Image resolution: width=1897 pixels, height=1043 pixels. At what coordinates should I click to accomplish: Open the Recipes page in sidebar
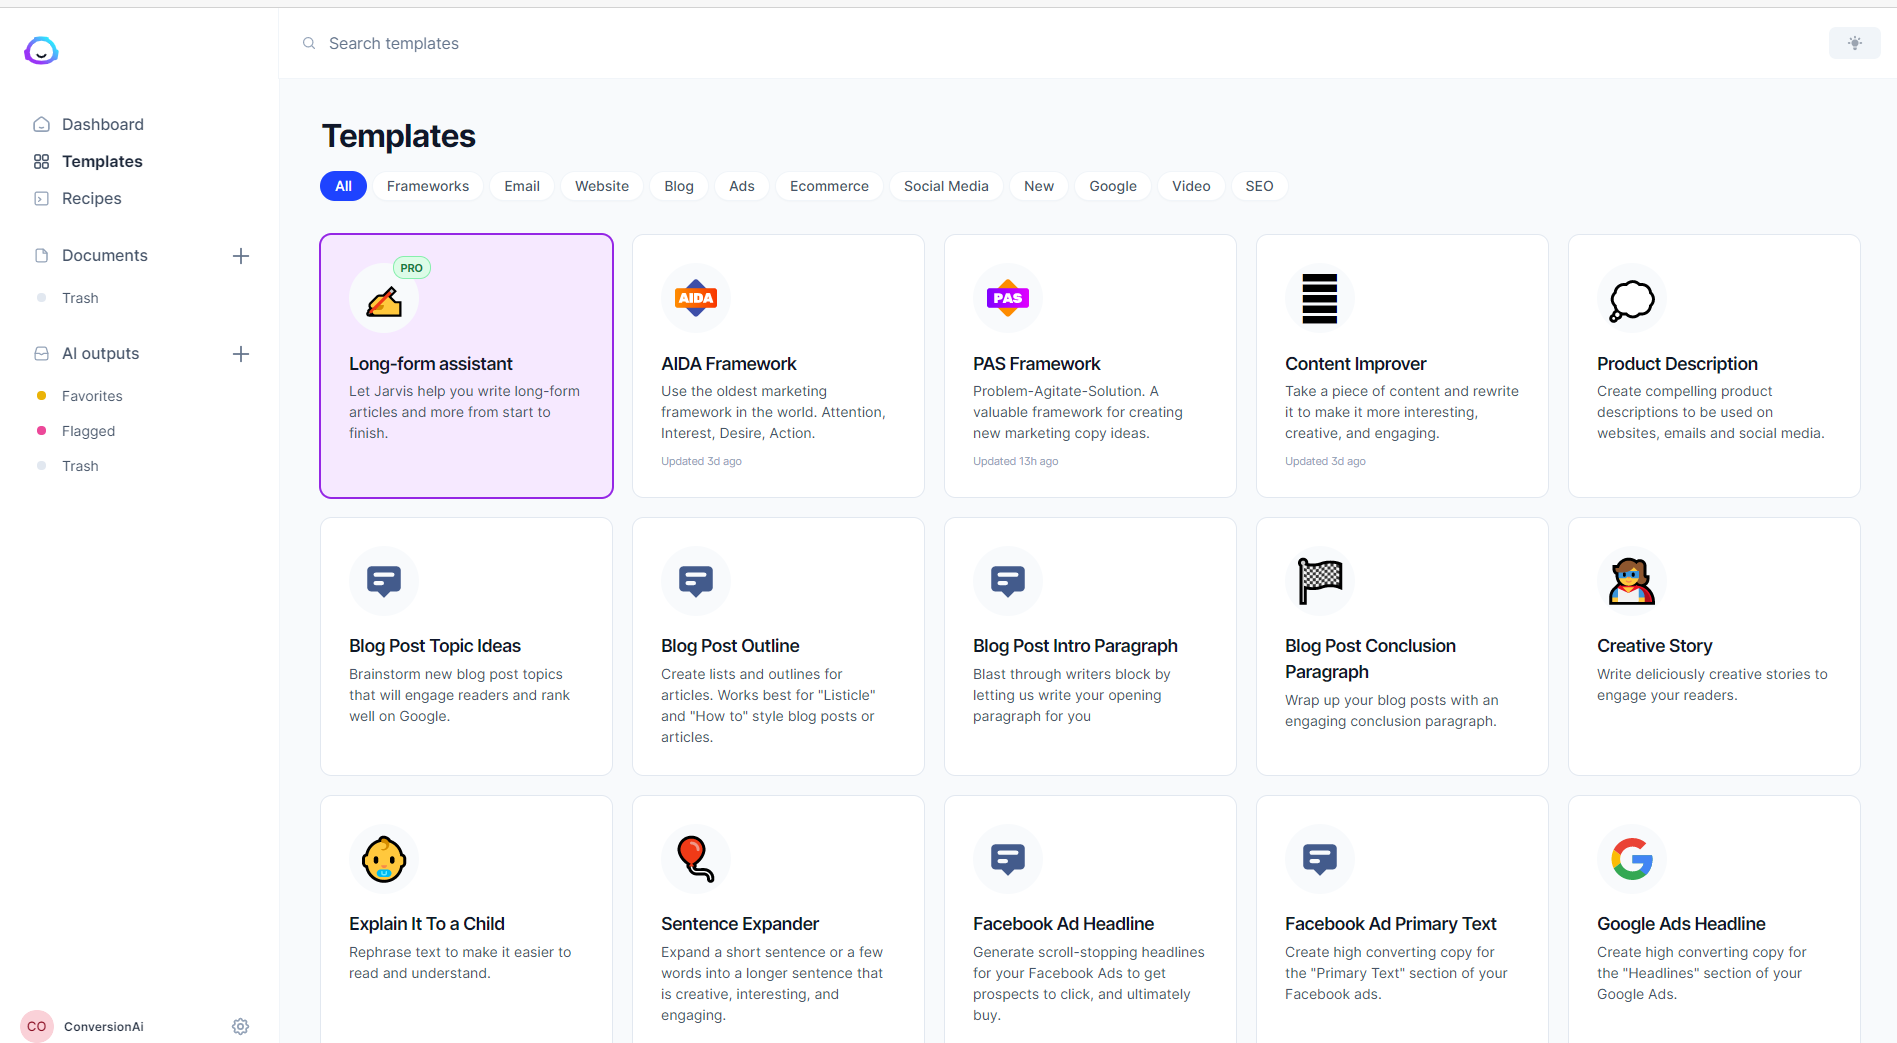[x=91, y=198]
